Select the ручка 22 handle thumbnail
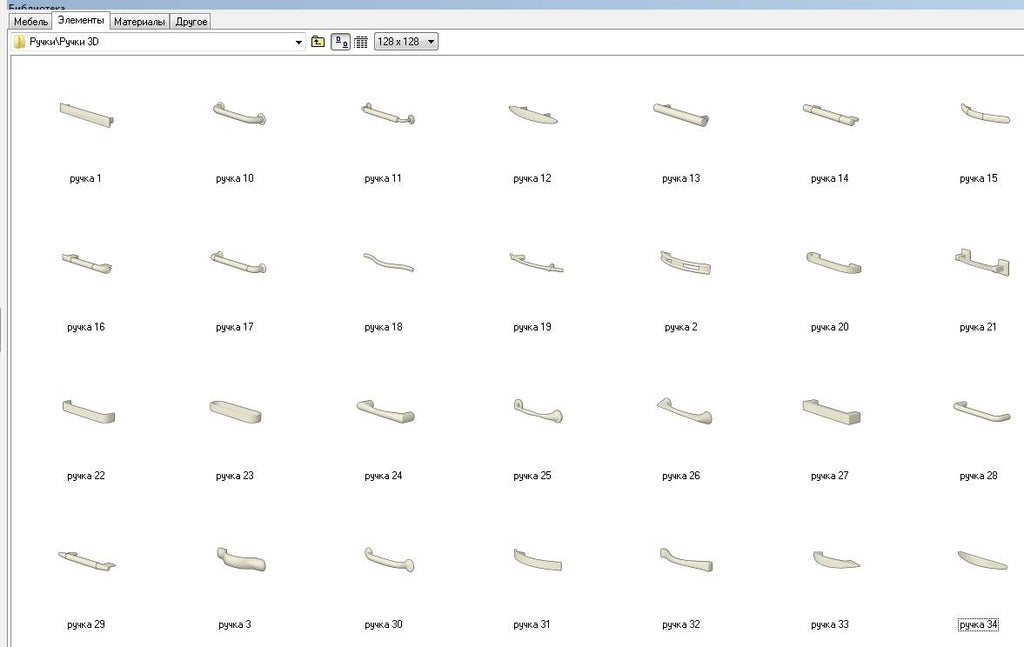 click(x=89, y=411)
